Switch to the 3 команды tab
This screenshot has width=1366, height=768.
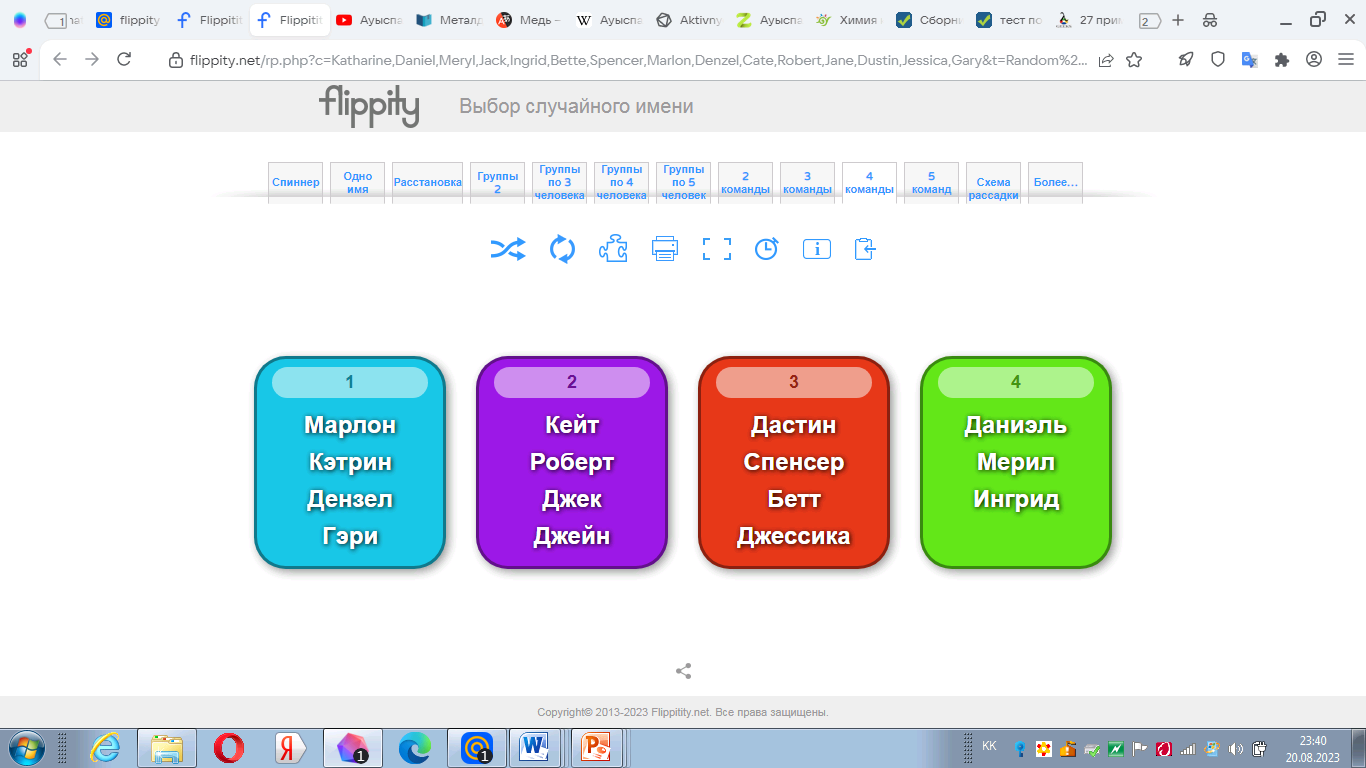tap(808, 183)
